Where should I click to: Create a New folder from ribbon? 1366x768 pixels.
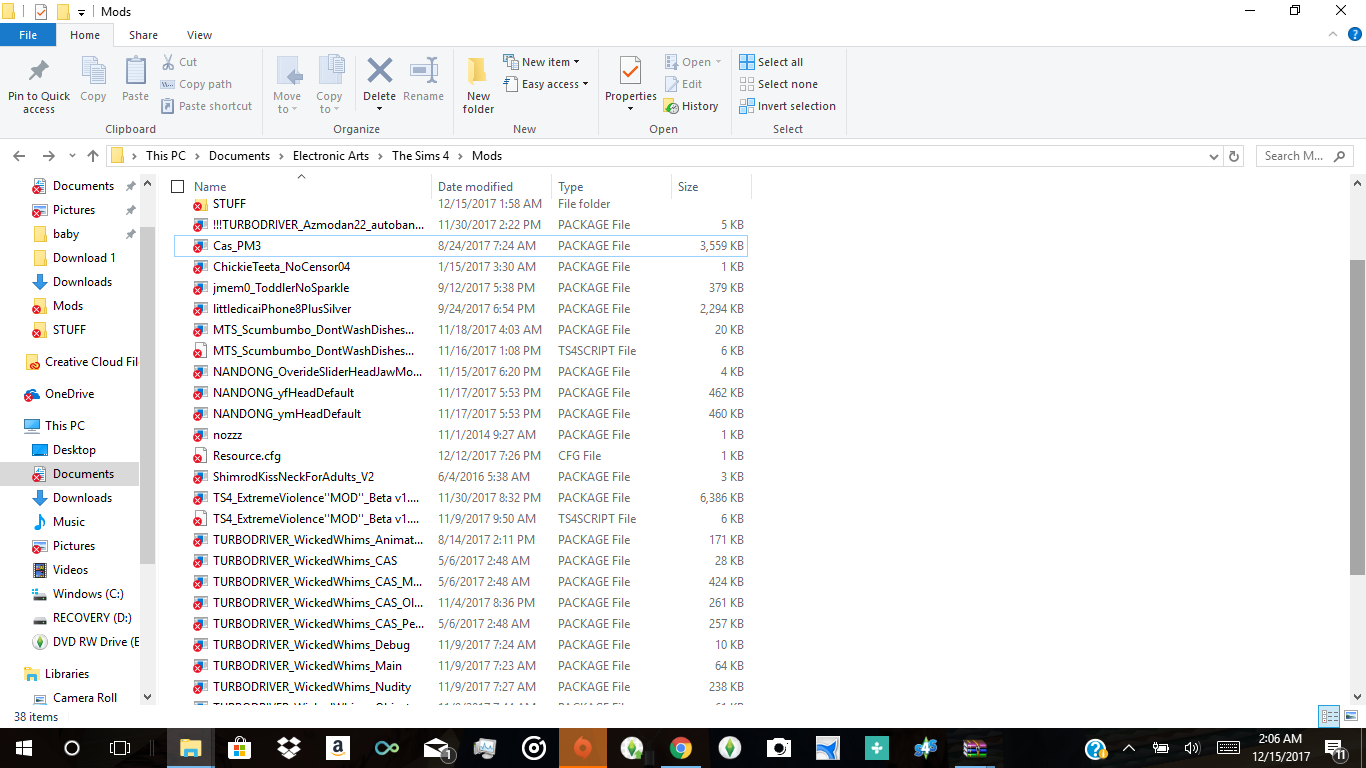[478, 85]
